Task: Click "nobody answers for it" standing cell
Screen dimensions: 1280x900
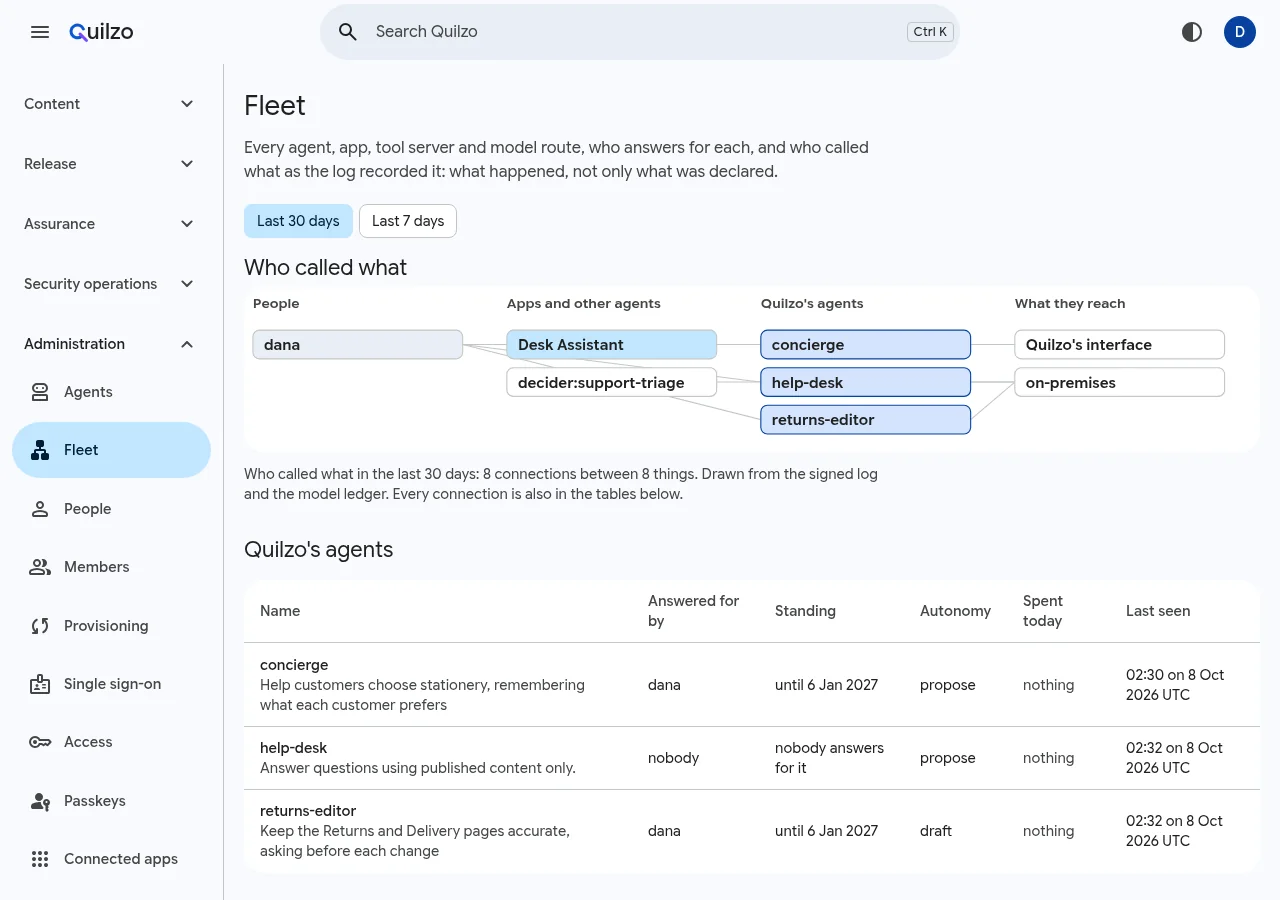Action: 829,758
